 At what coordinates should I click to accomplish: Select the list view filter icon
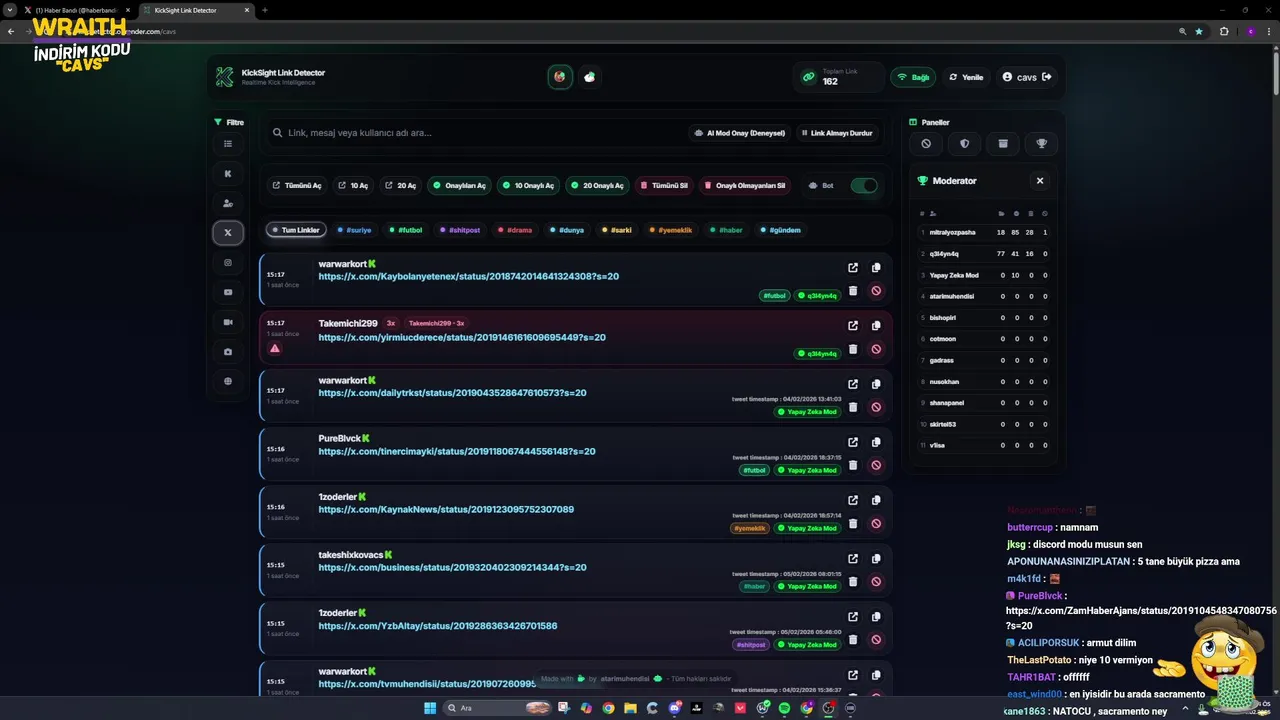[x=228, y=144]
